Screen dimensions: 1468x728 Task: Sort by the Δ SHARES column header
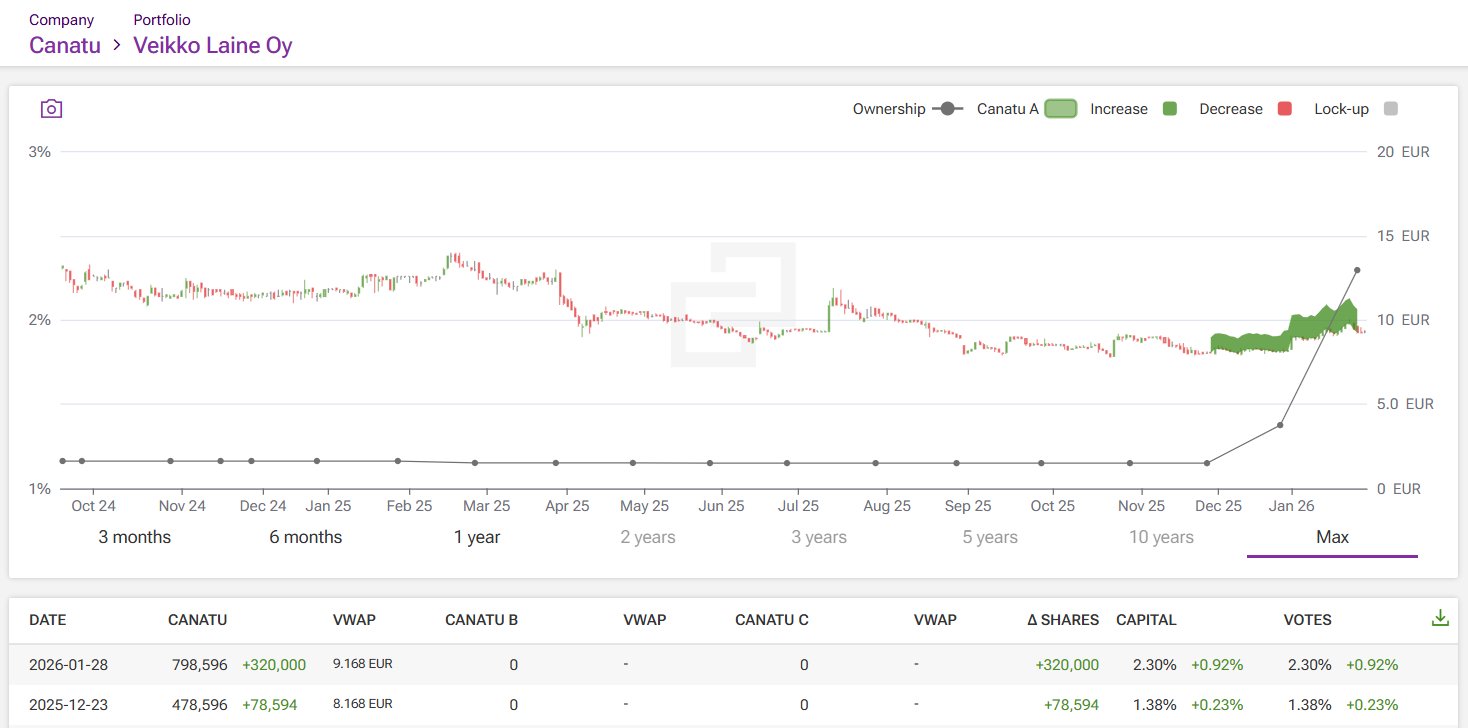tap(1062, 620)
